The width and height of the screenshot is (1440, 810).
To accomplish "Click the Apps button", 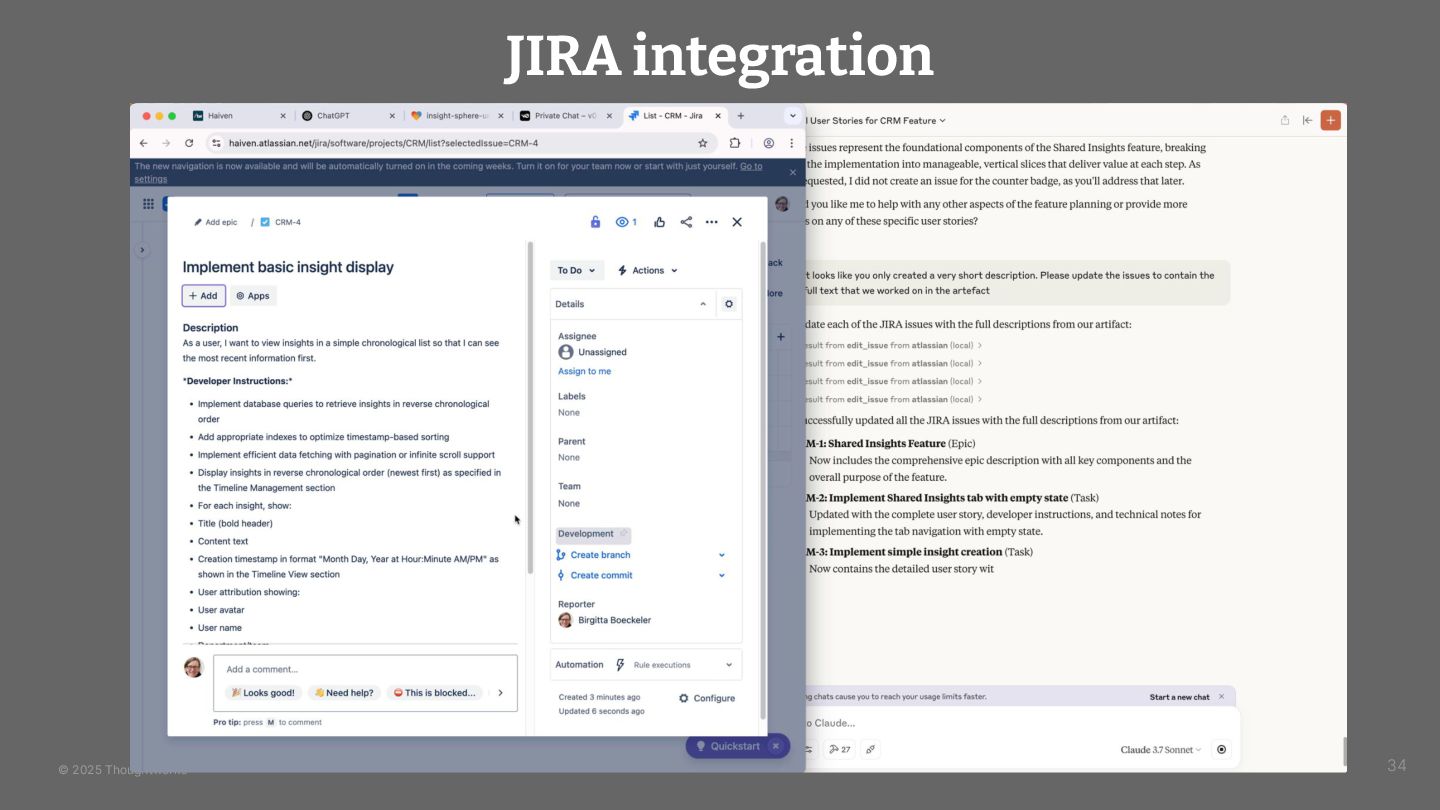I will pos(253,296).
